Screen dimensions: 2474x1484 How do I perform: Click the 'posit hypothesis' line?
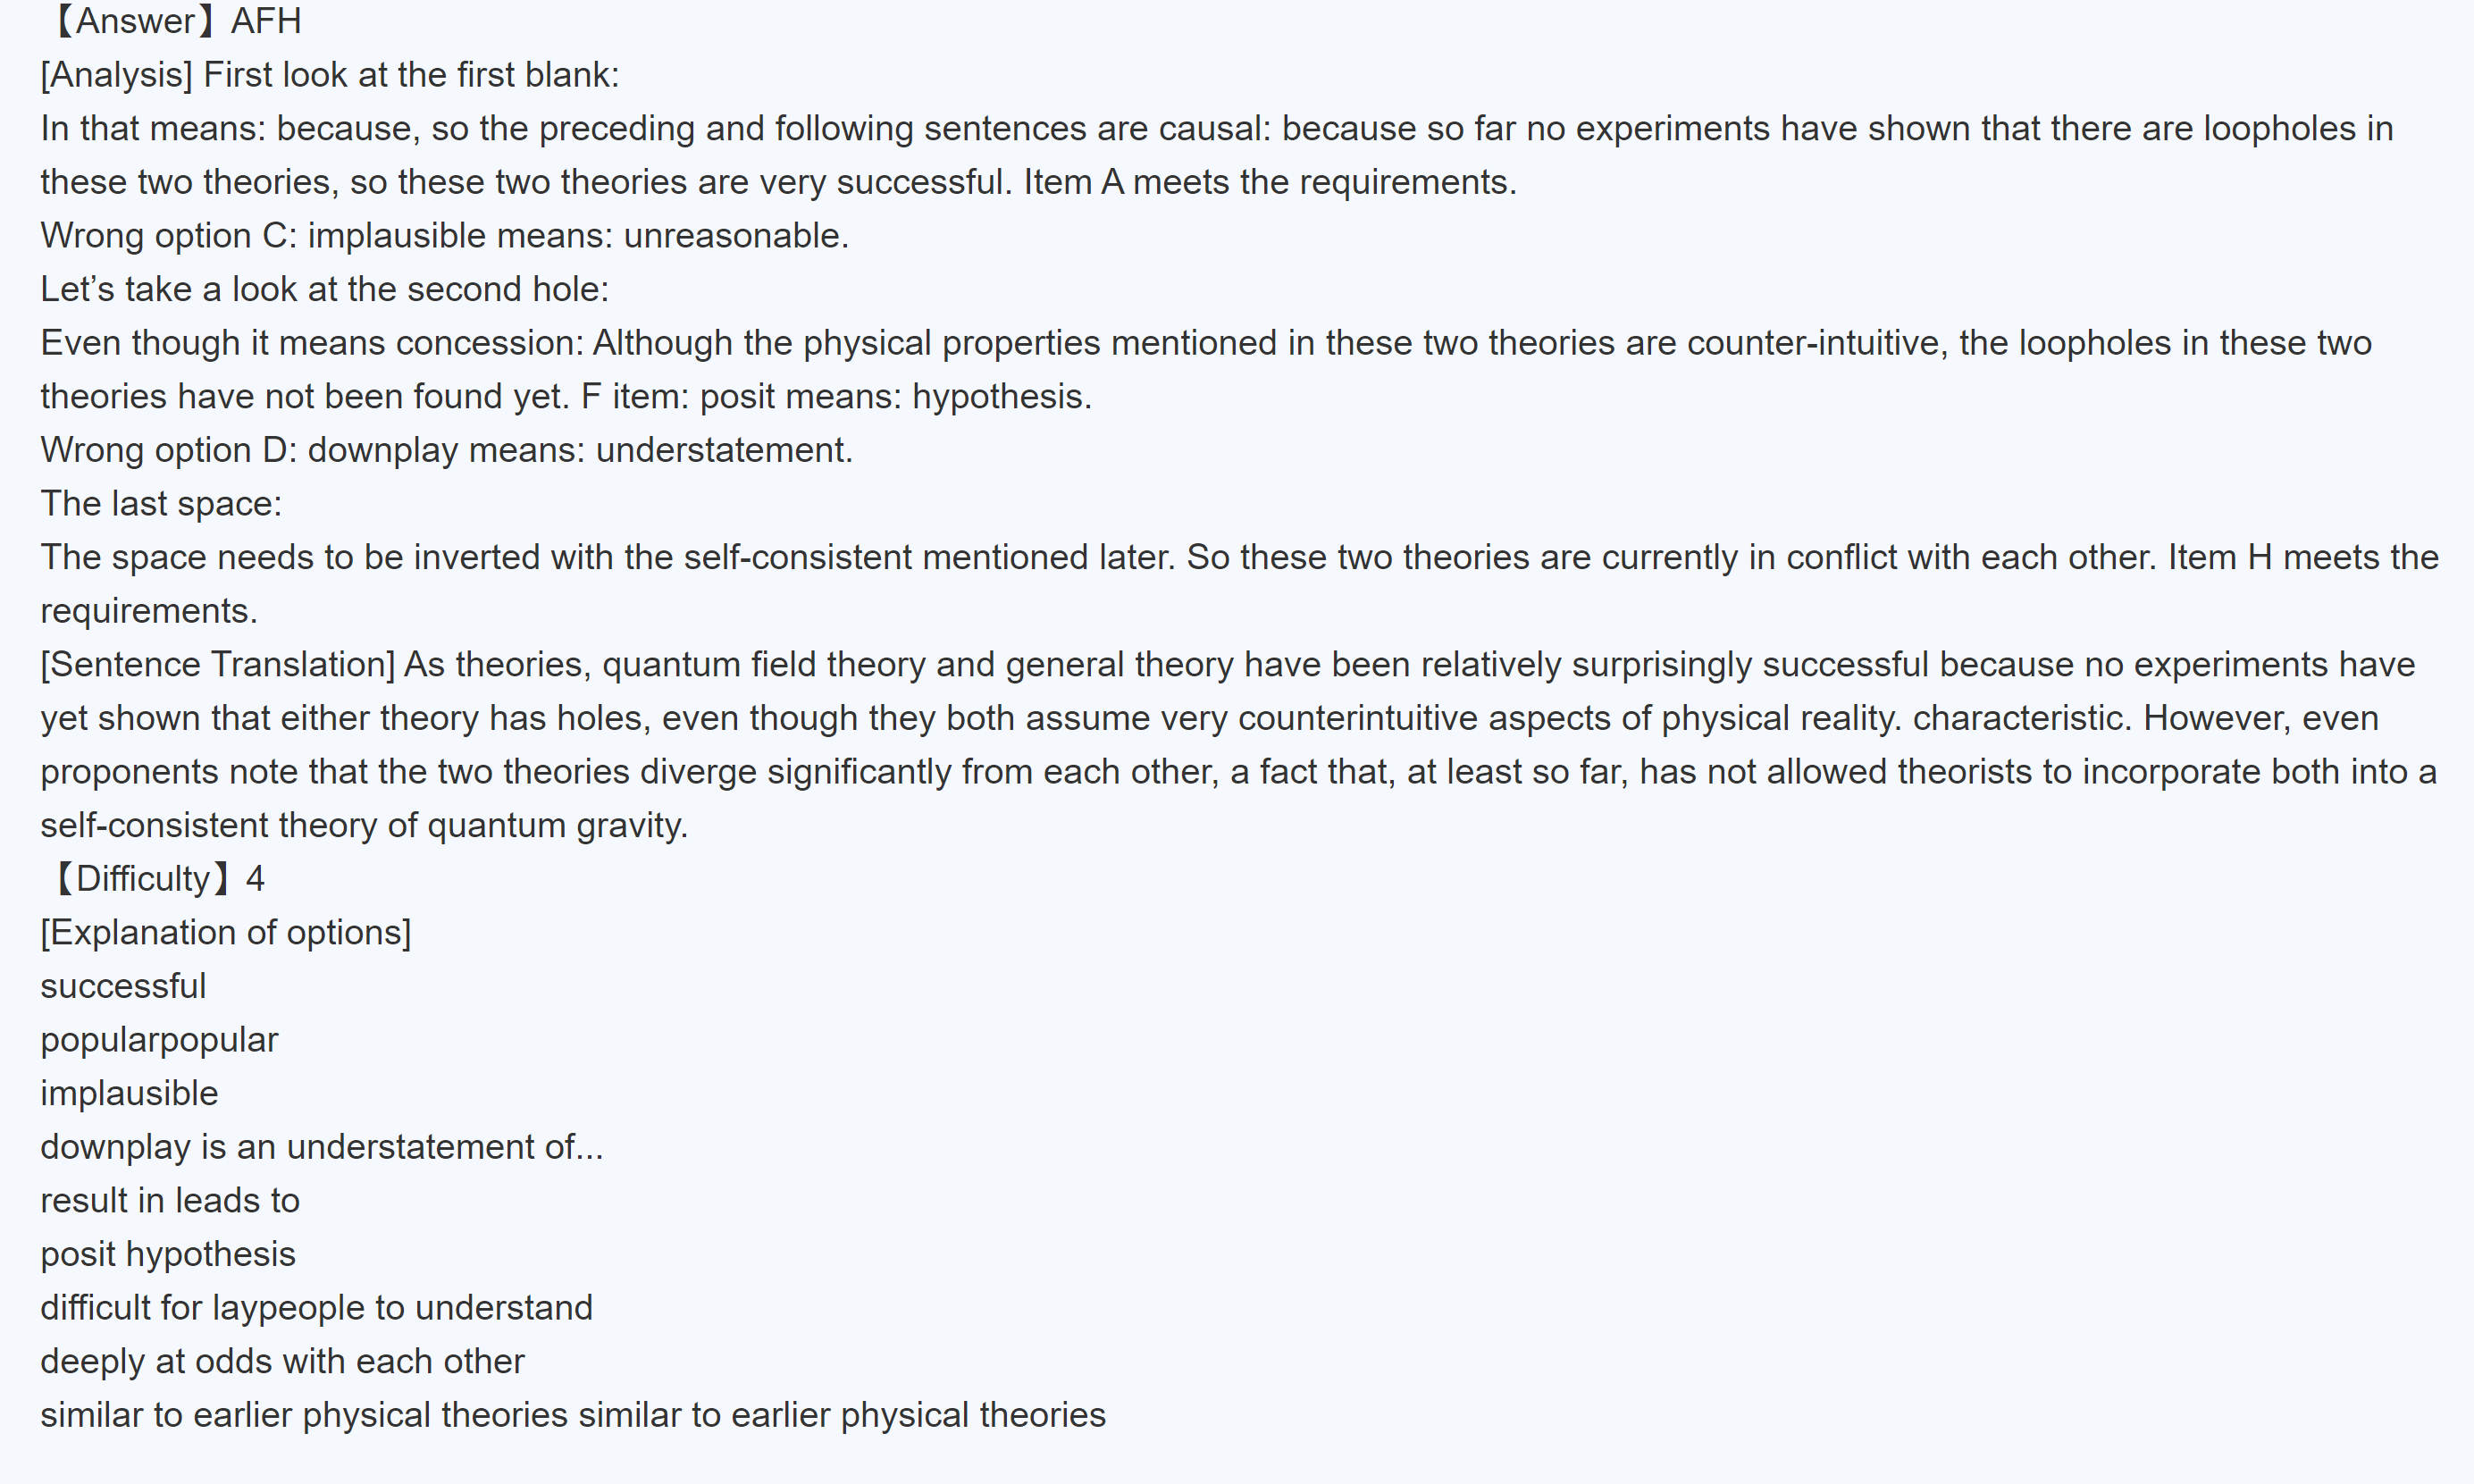168,1255
